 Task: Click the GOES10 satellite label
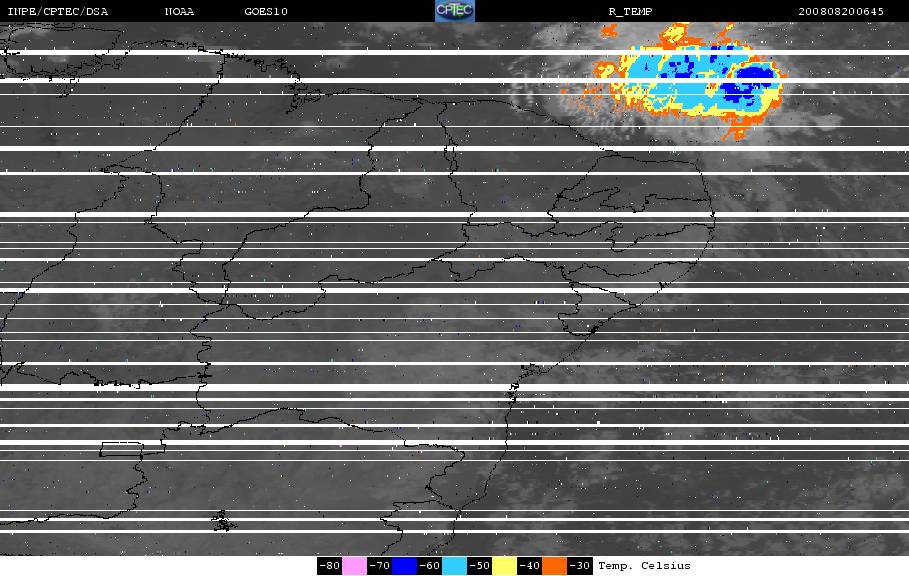pyautogui.click(x=266, y=12)
